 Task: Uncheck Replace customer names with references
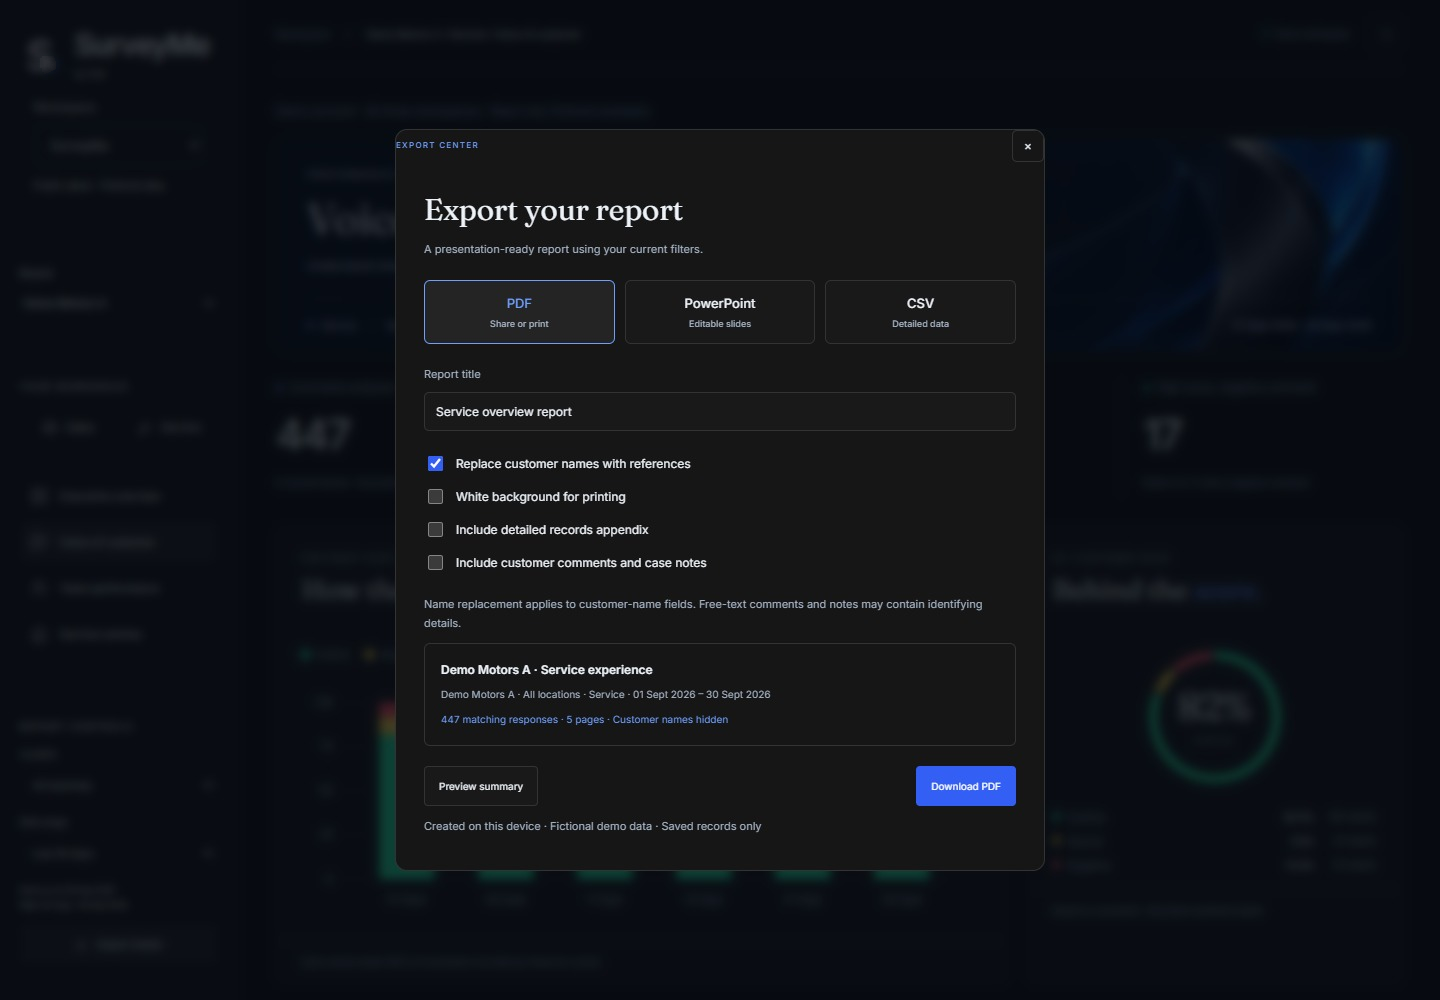435,463
